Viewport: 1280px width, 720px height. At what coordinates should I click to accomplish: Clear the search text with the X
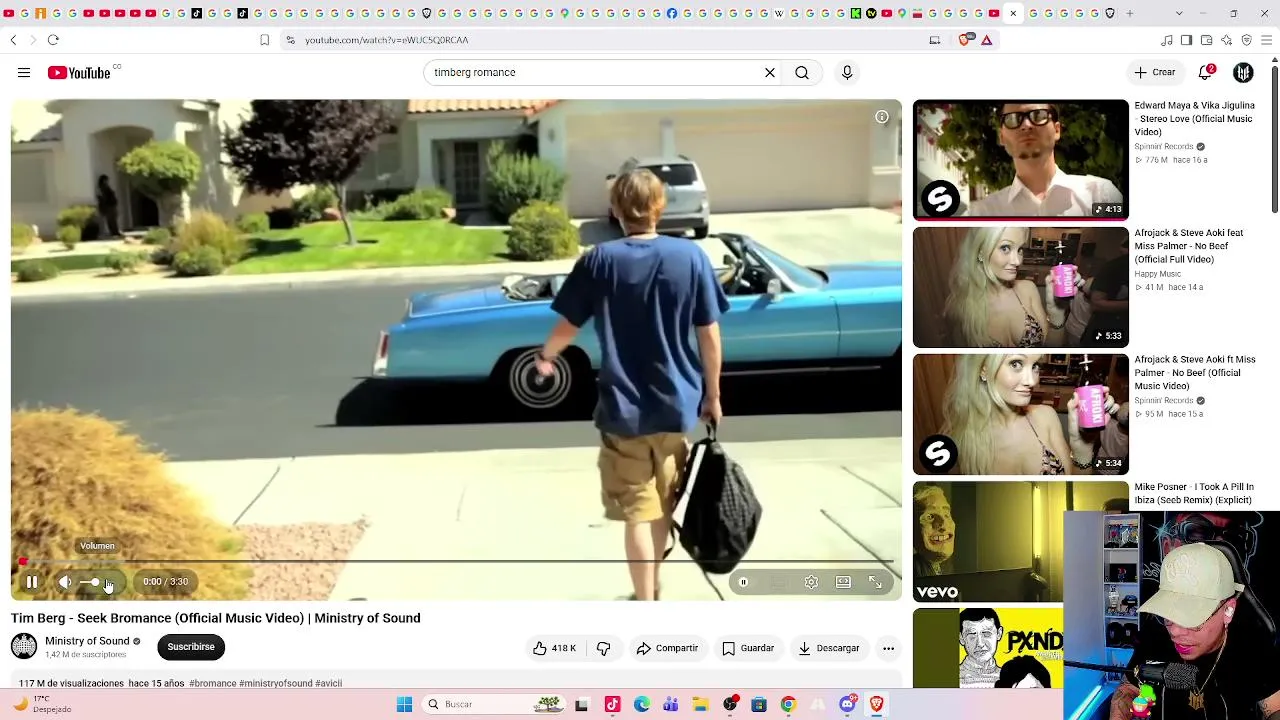770,73
